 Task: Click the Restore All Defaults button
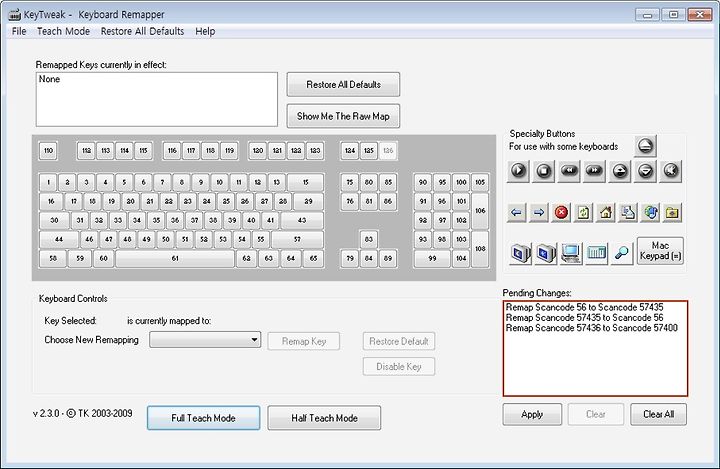[x=343, y=85]
